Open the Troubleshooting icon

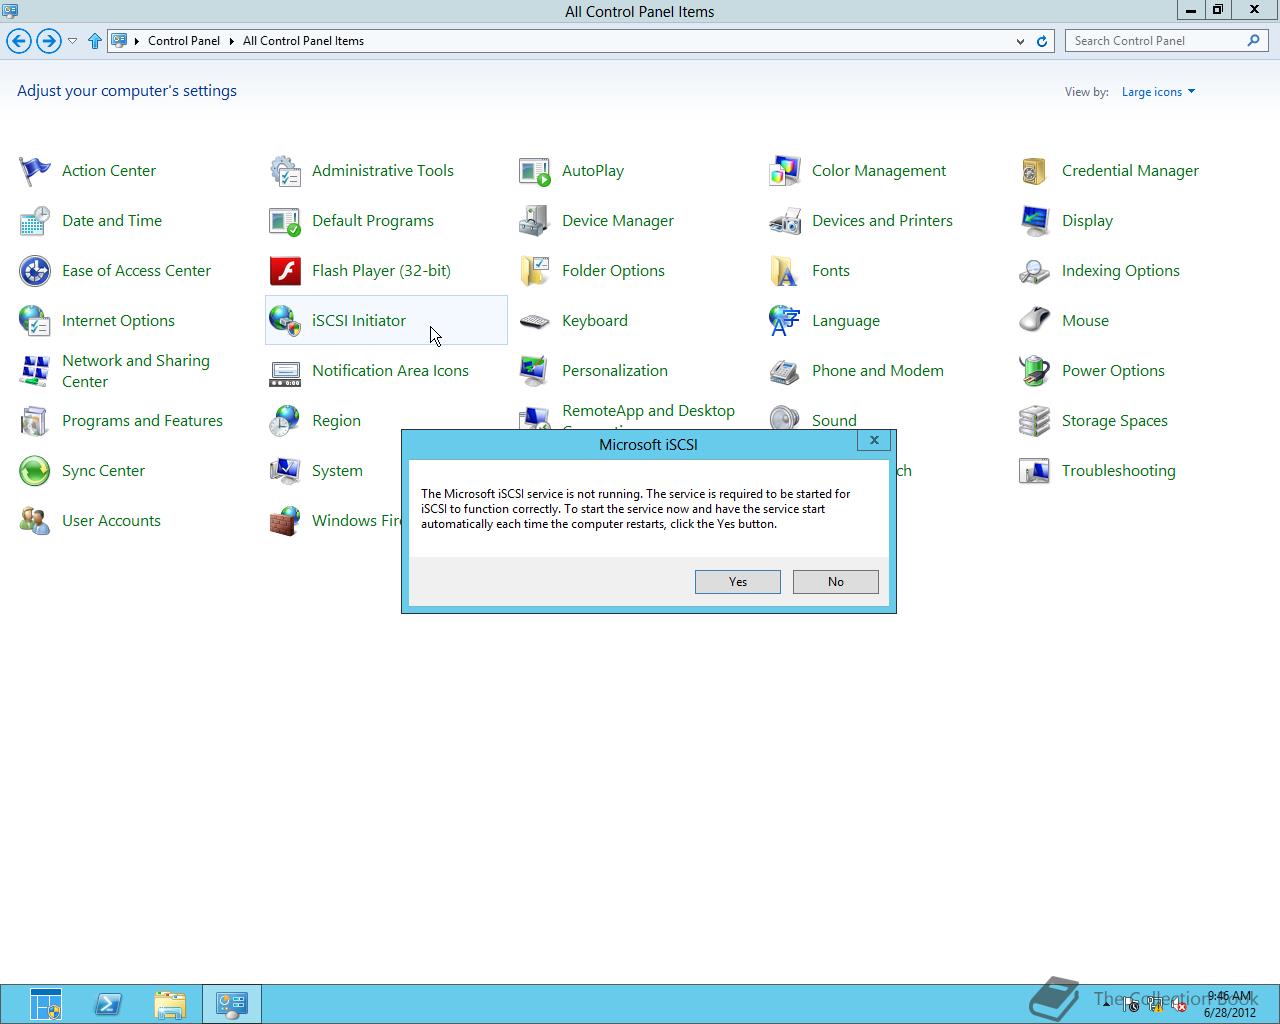(1035, 471)
